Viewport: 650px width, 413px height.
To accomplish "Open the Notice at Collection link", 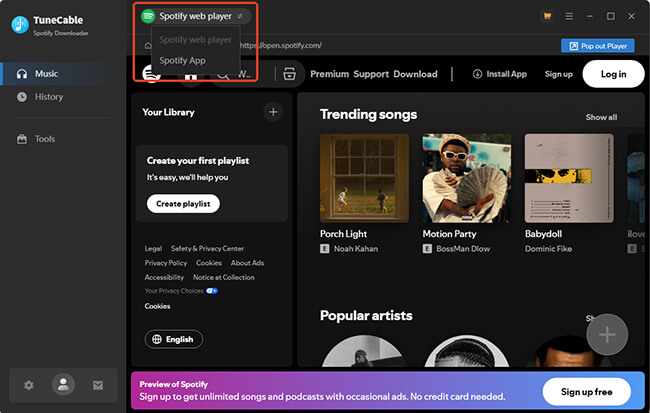I will tap(223, 277).
